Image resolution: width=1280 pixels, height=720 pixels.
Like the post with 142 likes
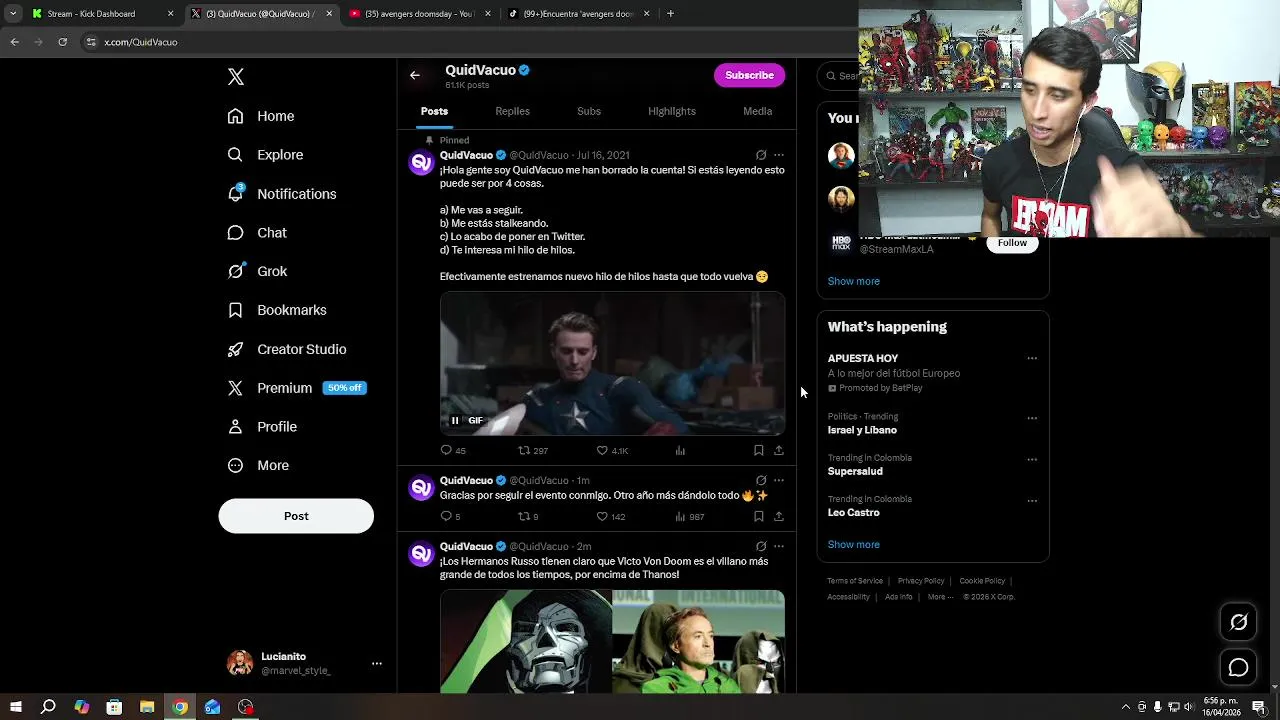click(611, 516)
